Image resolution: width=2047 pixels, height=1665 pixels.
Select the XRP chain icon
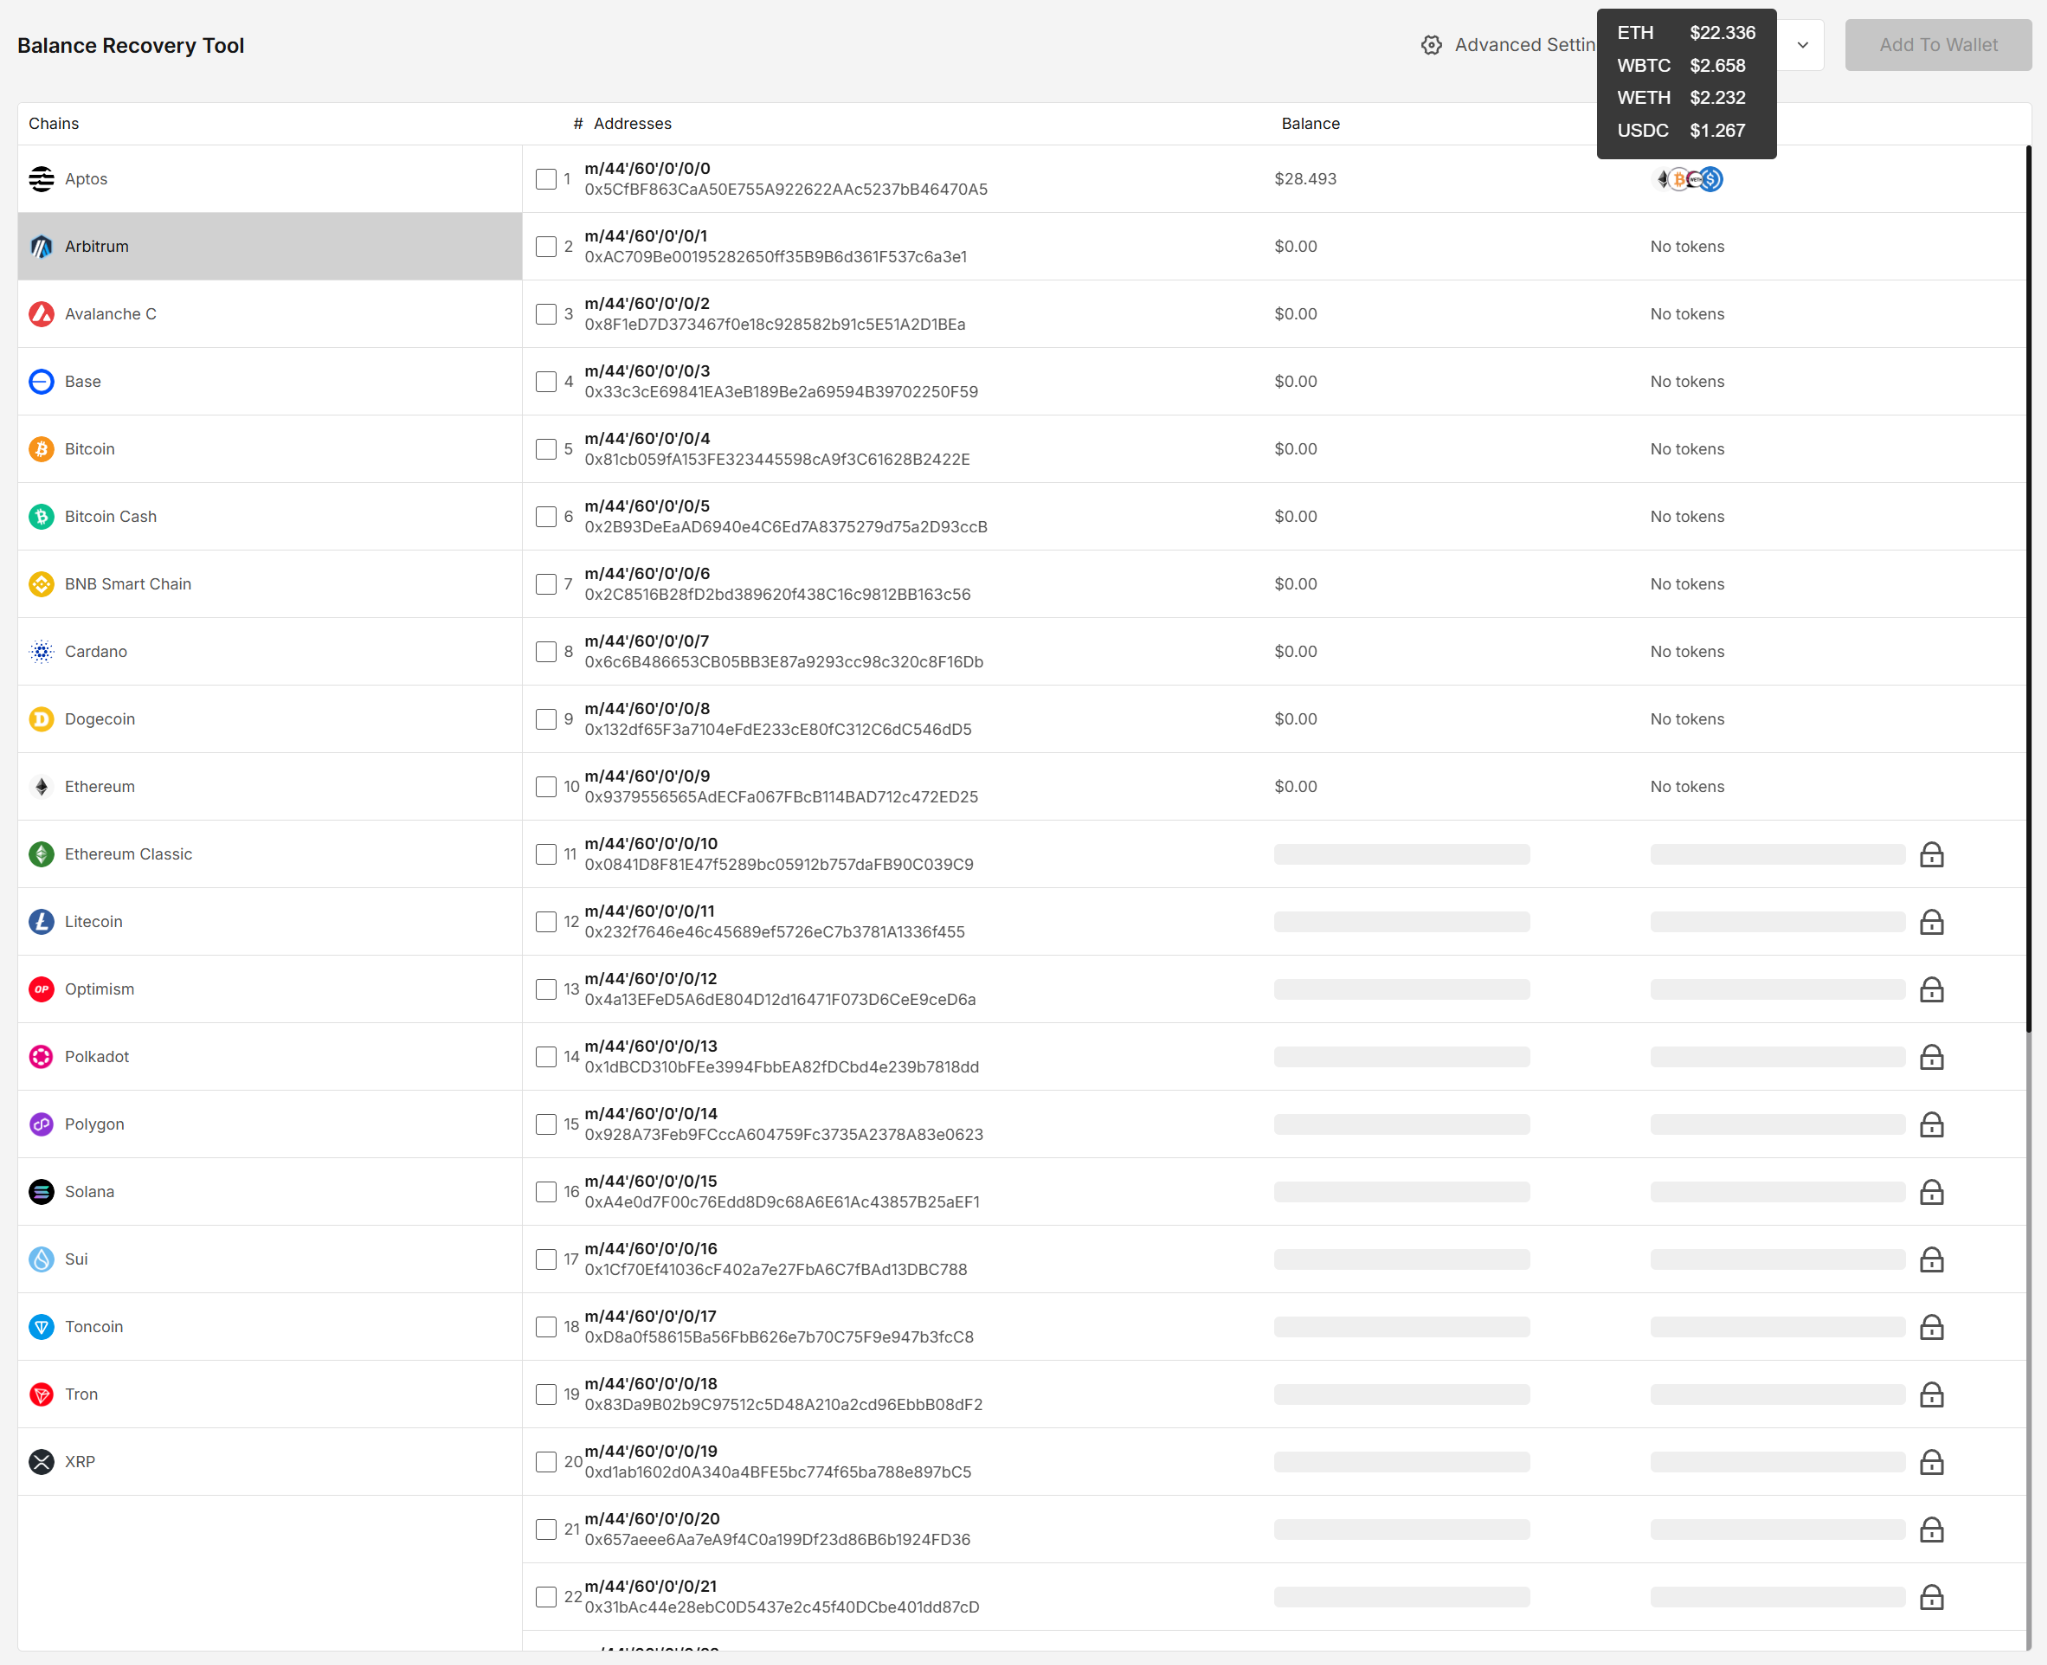(41, 1461)
